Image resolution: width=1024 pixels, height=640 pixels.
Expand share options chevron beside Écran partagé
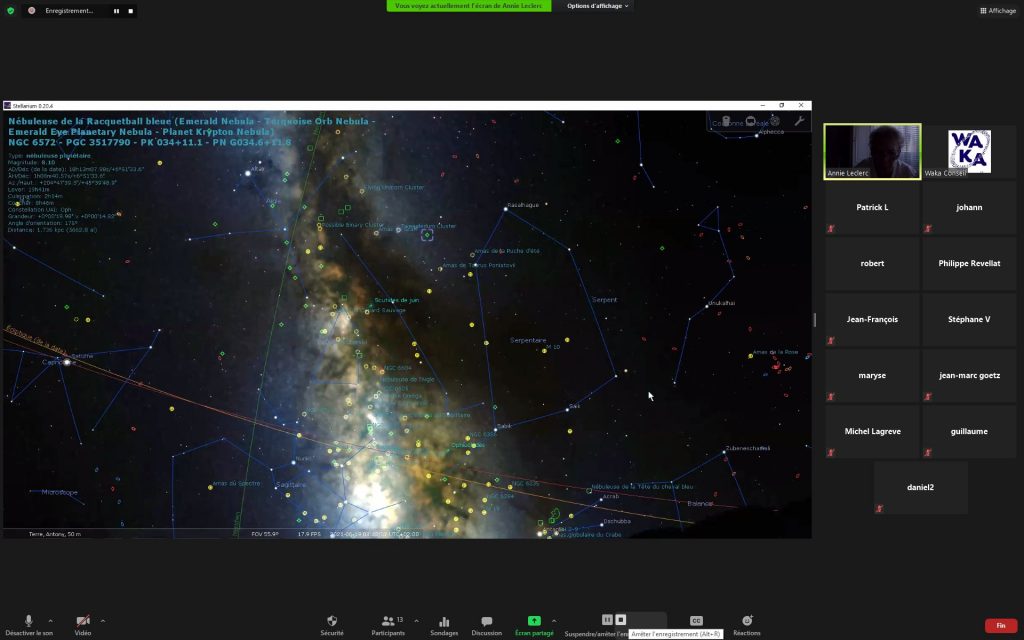[554, 621]
